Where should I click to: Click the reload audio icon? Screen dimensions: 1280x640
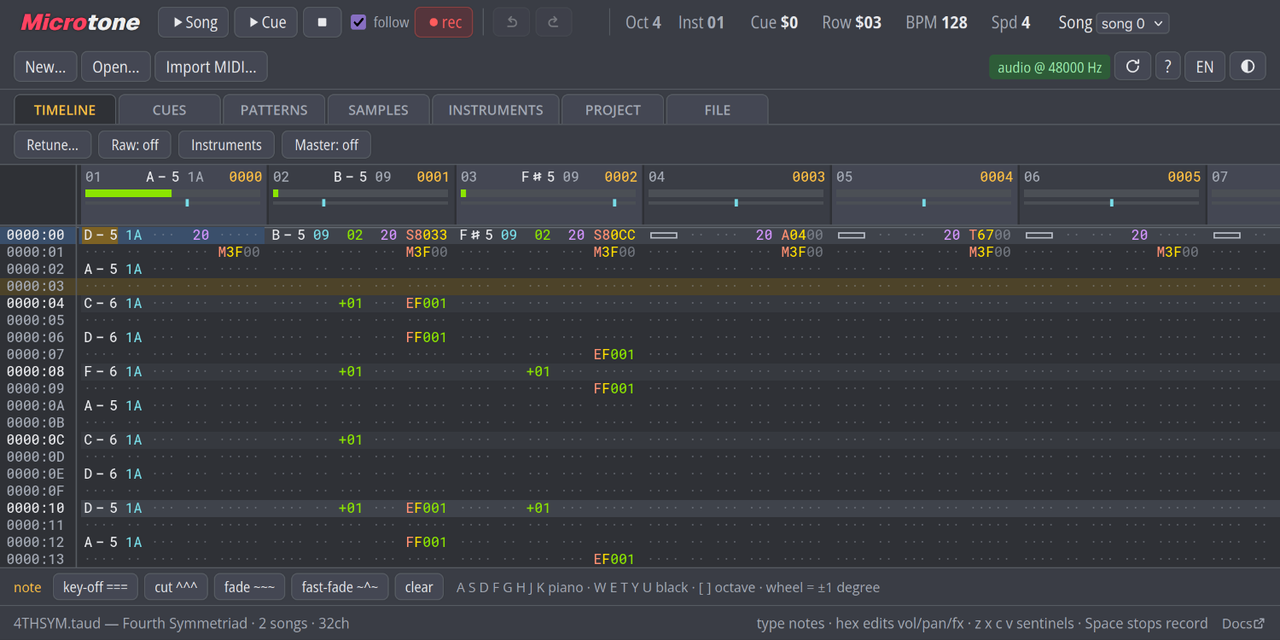tap(1132, 67)
